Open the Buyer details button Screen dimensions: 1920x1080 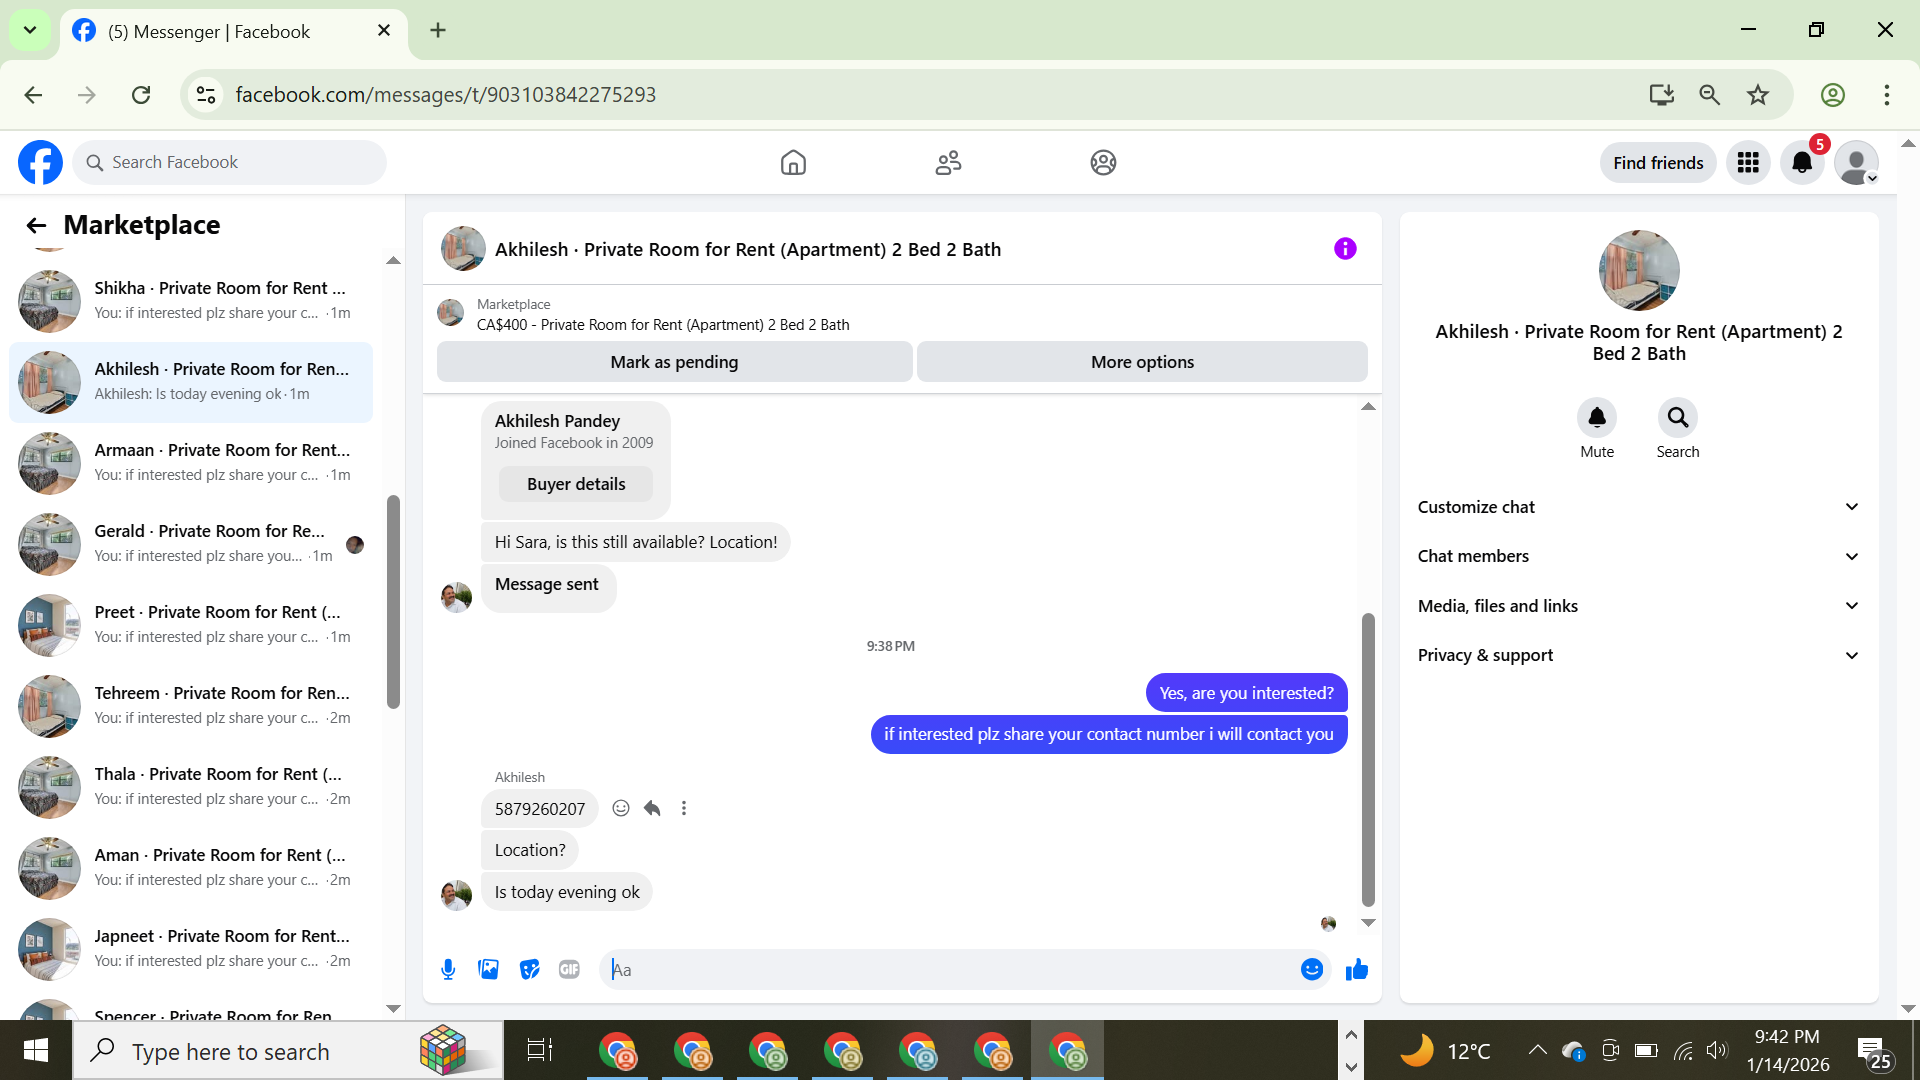coord(576,484)
